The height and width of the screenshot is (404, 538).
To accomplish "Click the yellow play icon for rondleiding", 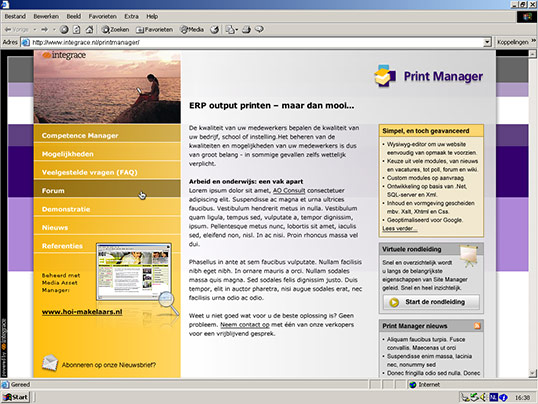I will 394,302.
